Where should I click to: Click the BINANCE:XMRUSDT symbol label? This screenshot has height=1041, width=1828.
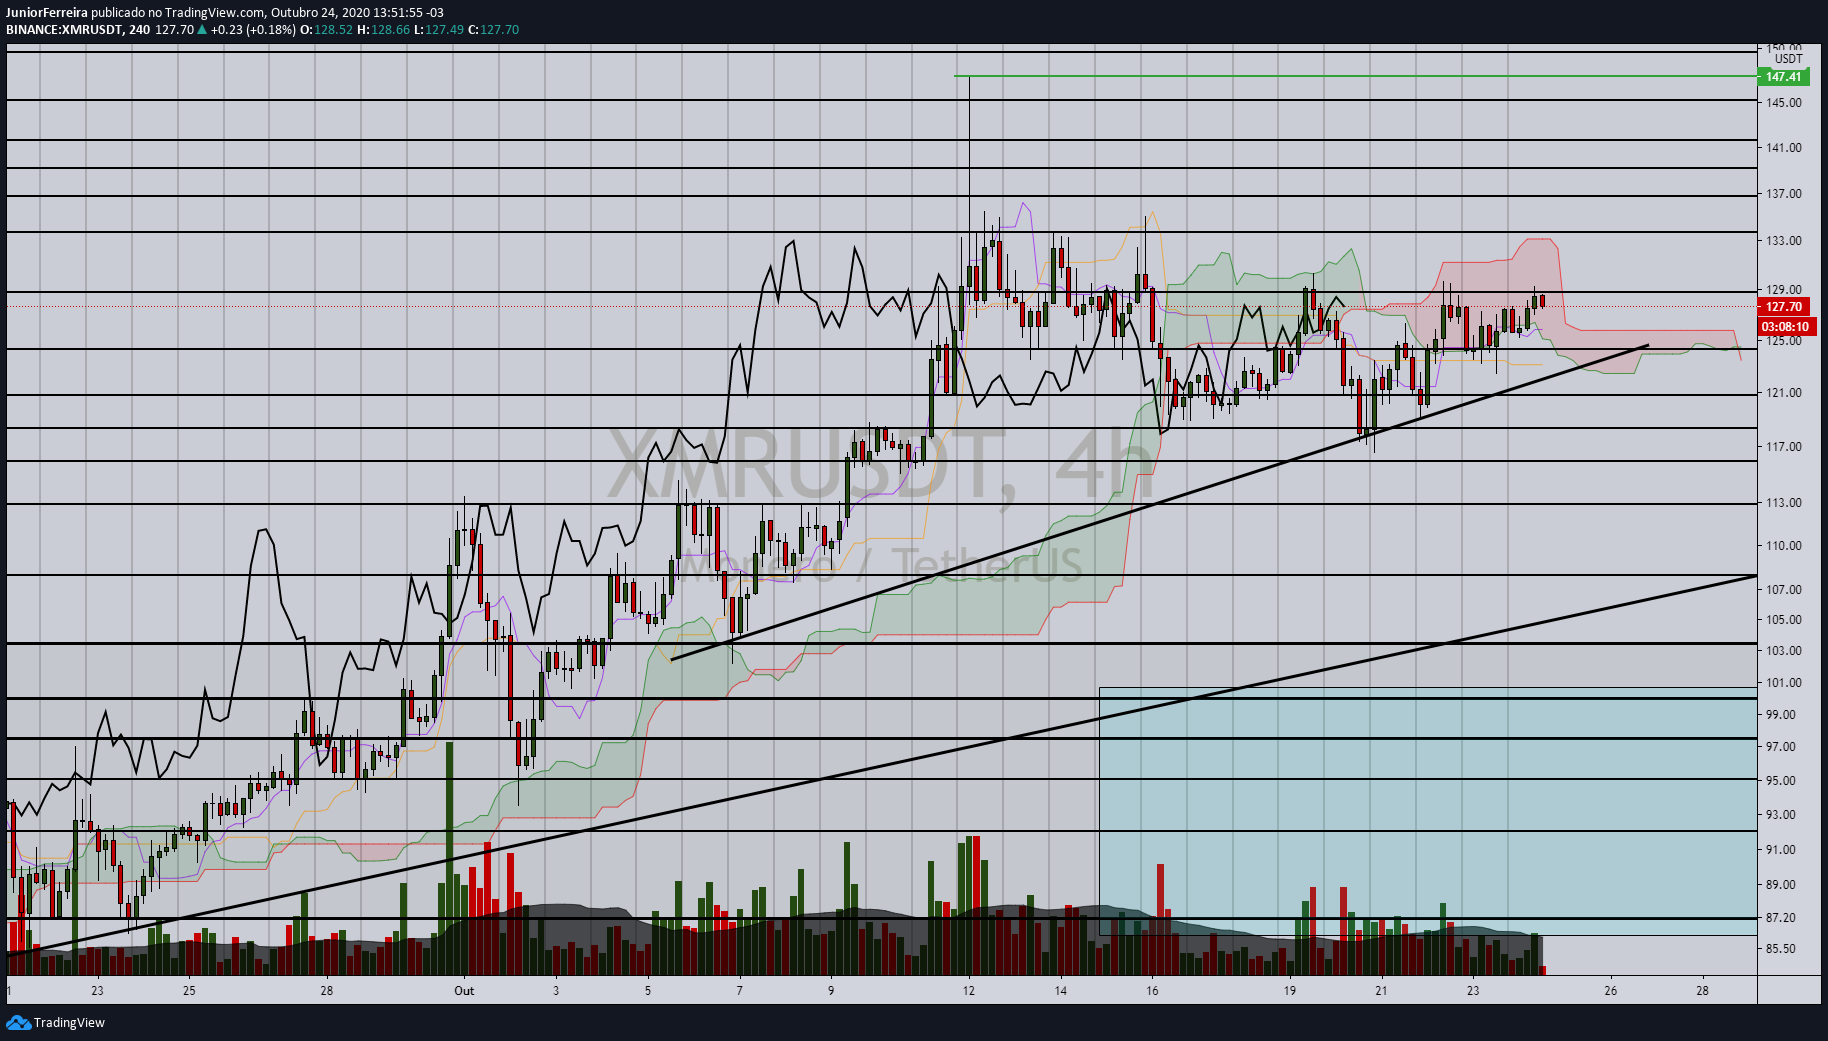point(64,30)
